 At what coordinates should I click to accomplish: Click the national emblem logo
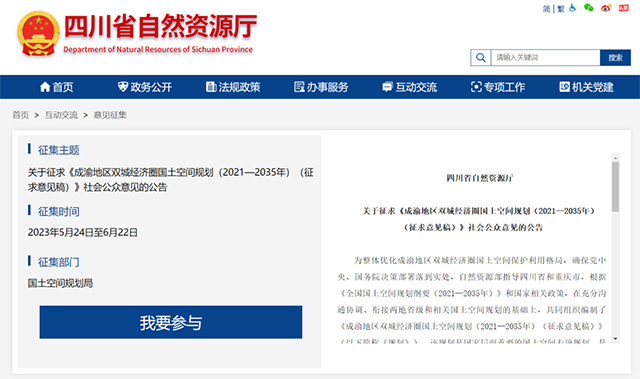(x=38, y=33)
